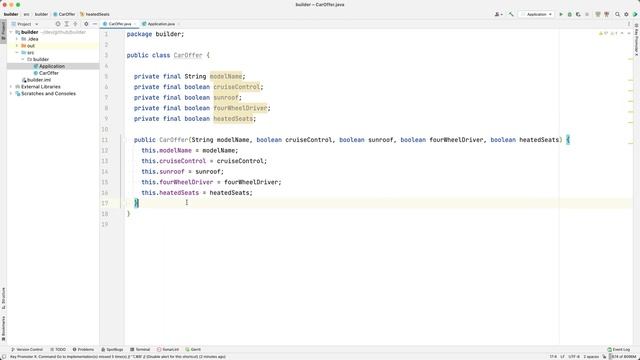
Task: Click line separator LF in status bar
Action: tap(562, 357)
